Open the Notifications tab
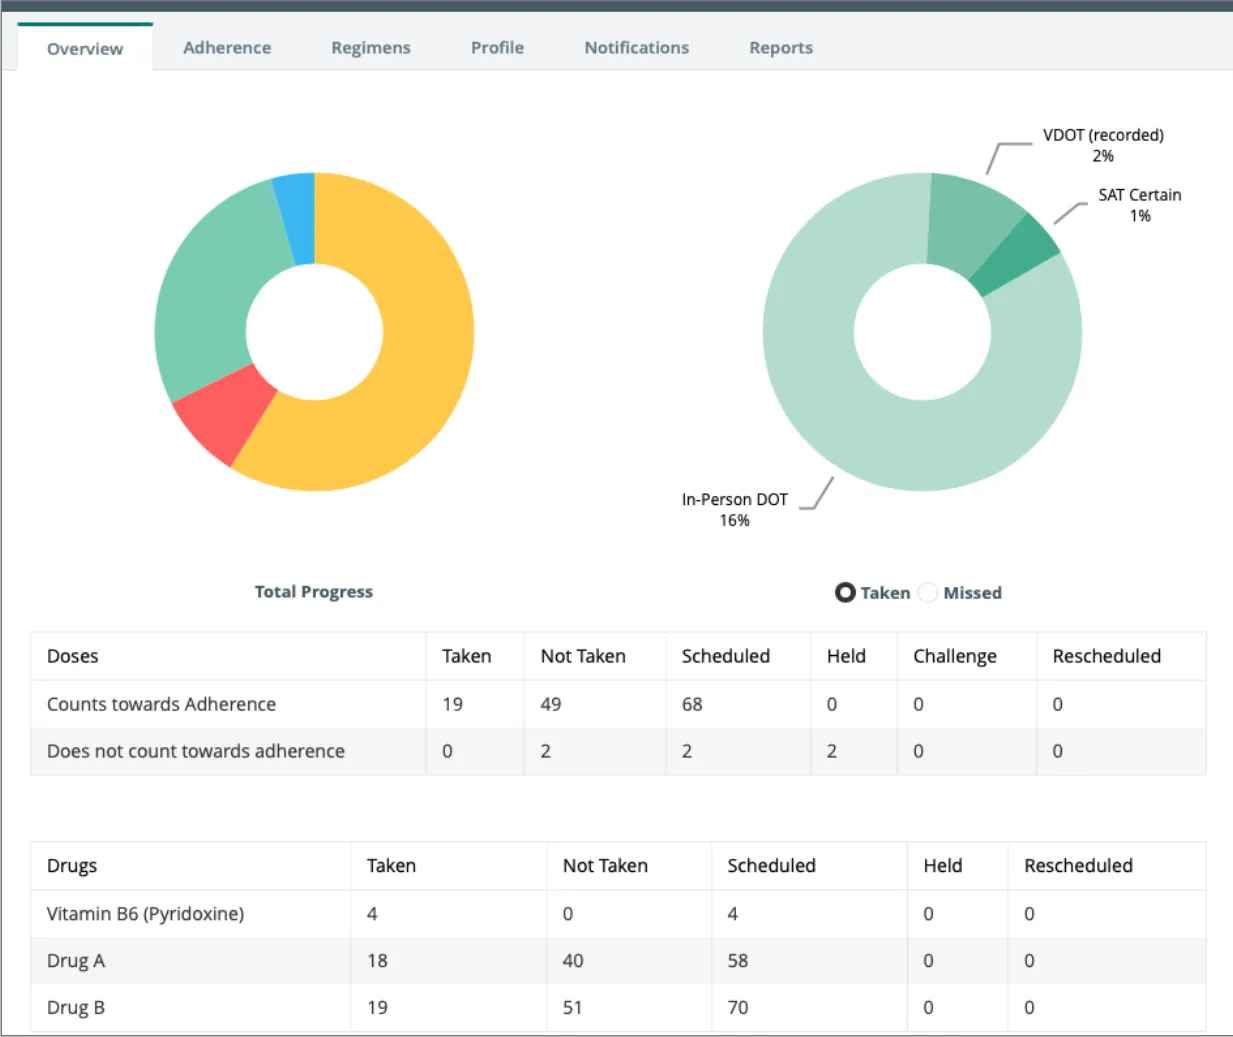 pyautogui.click(x=637, y=47)
